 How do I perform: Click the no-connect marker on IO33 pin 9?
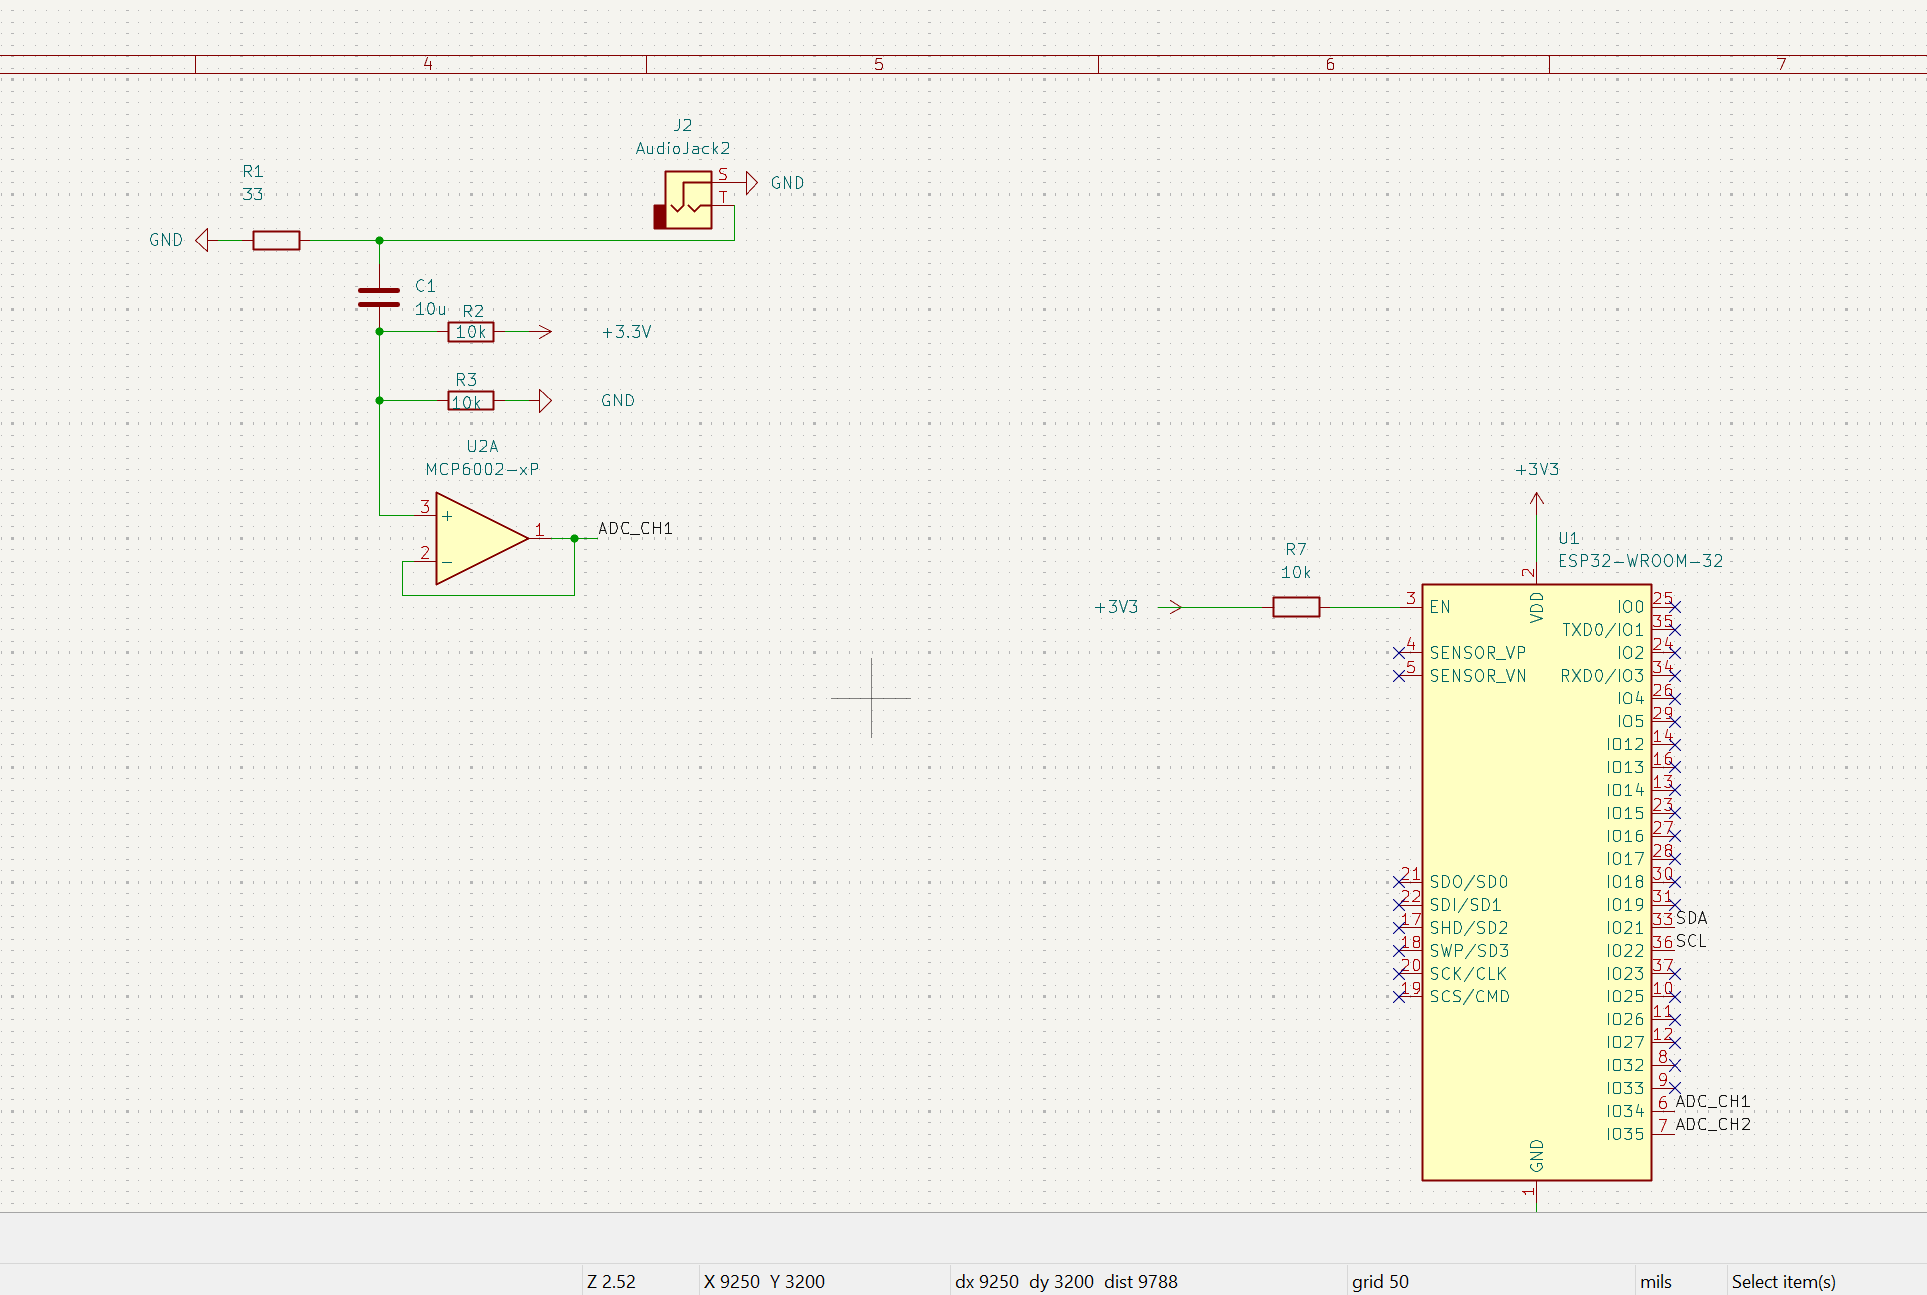(1675, 1088)
